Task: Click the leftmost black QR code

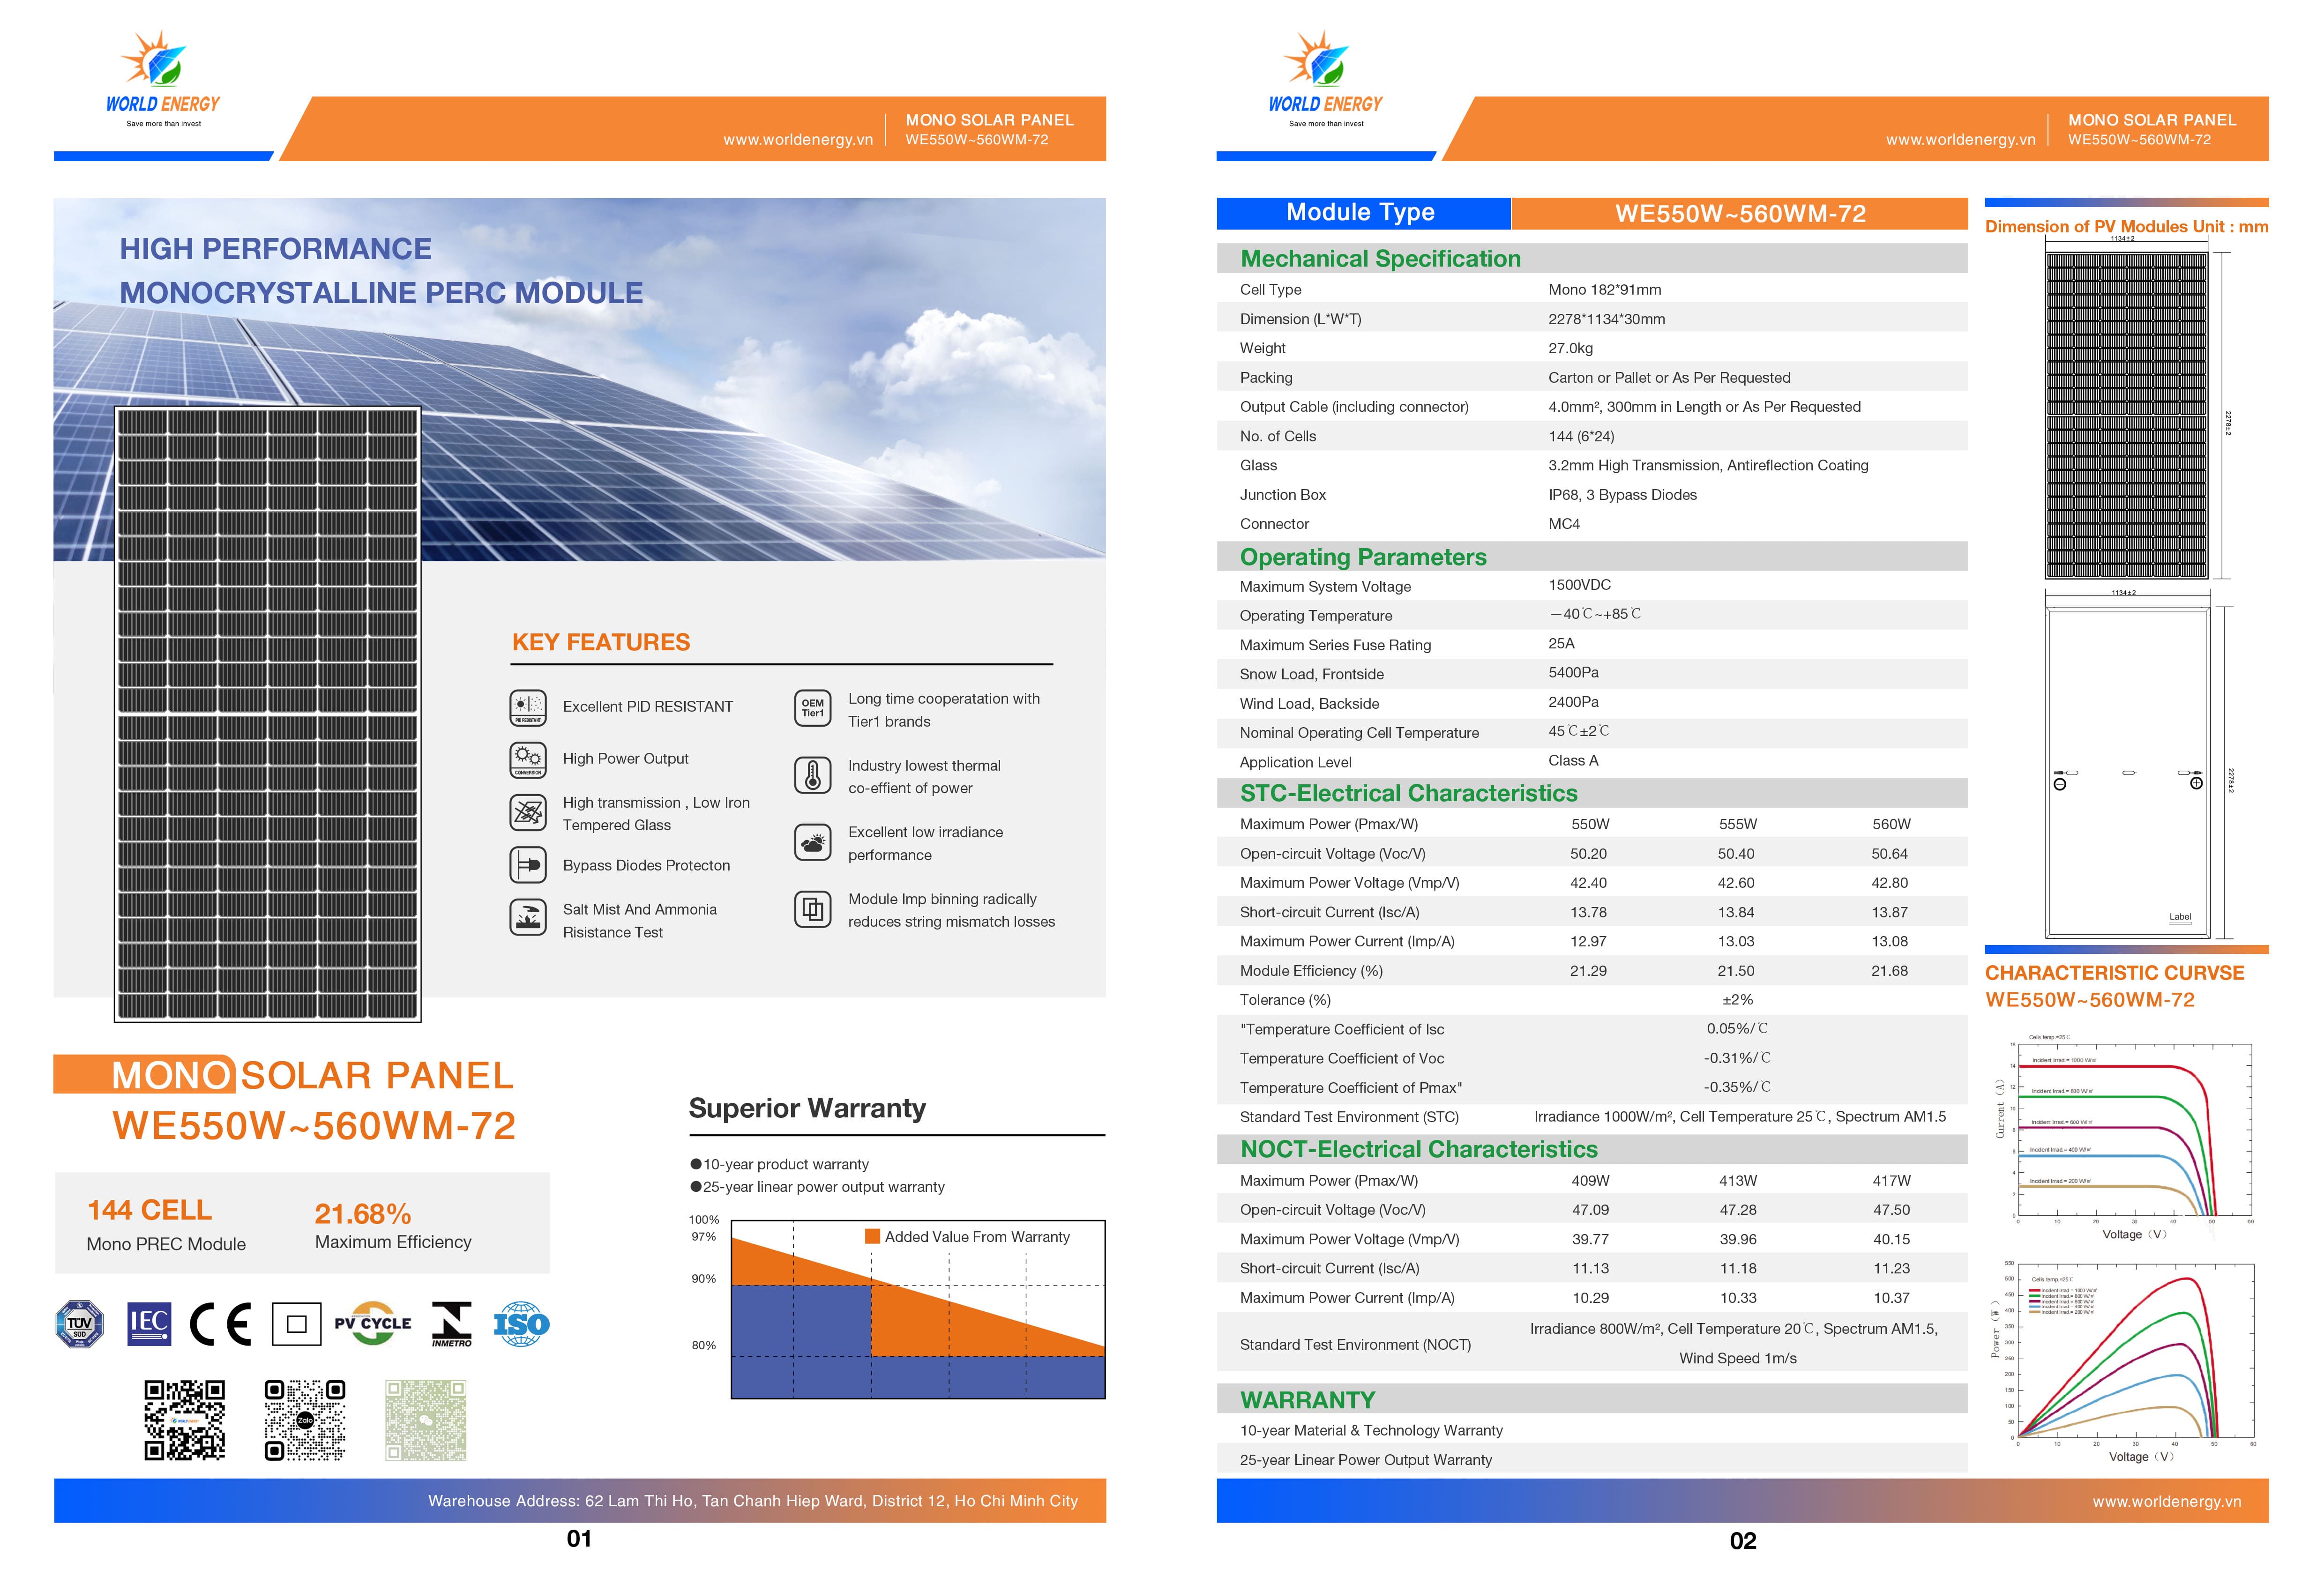Action: tap(184, 1420)
